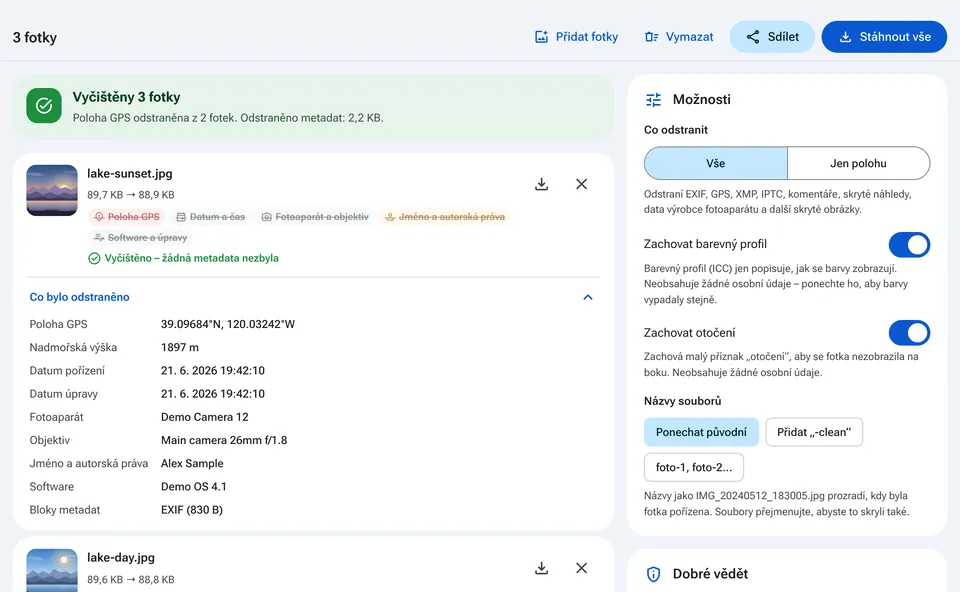Click the 3 fotky heading
The image size is (960, 592).
click(35, 37)
